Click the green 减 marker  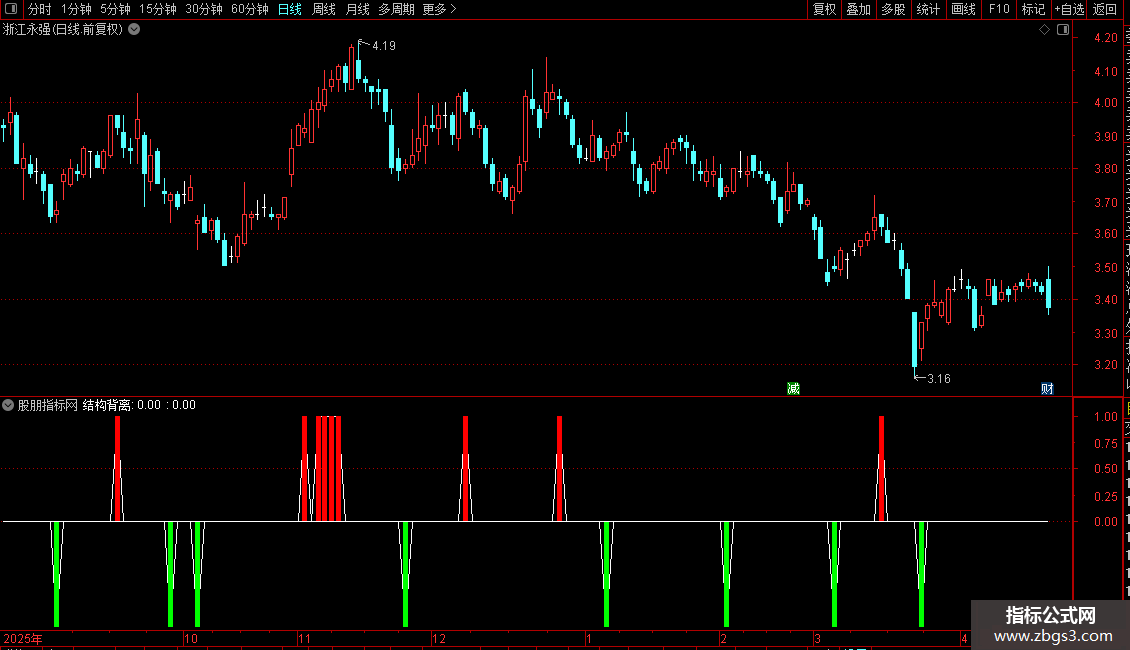tap(793, 389)
